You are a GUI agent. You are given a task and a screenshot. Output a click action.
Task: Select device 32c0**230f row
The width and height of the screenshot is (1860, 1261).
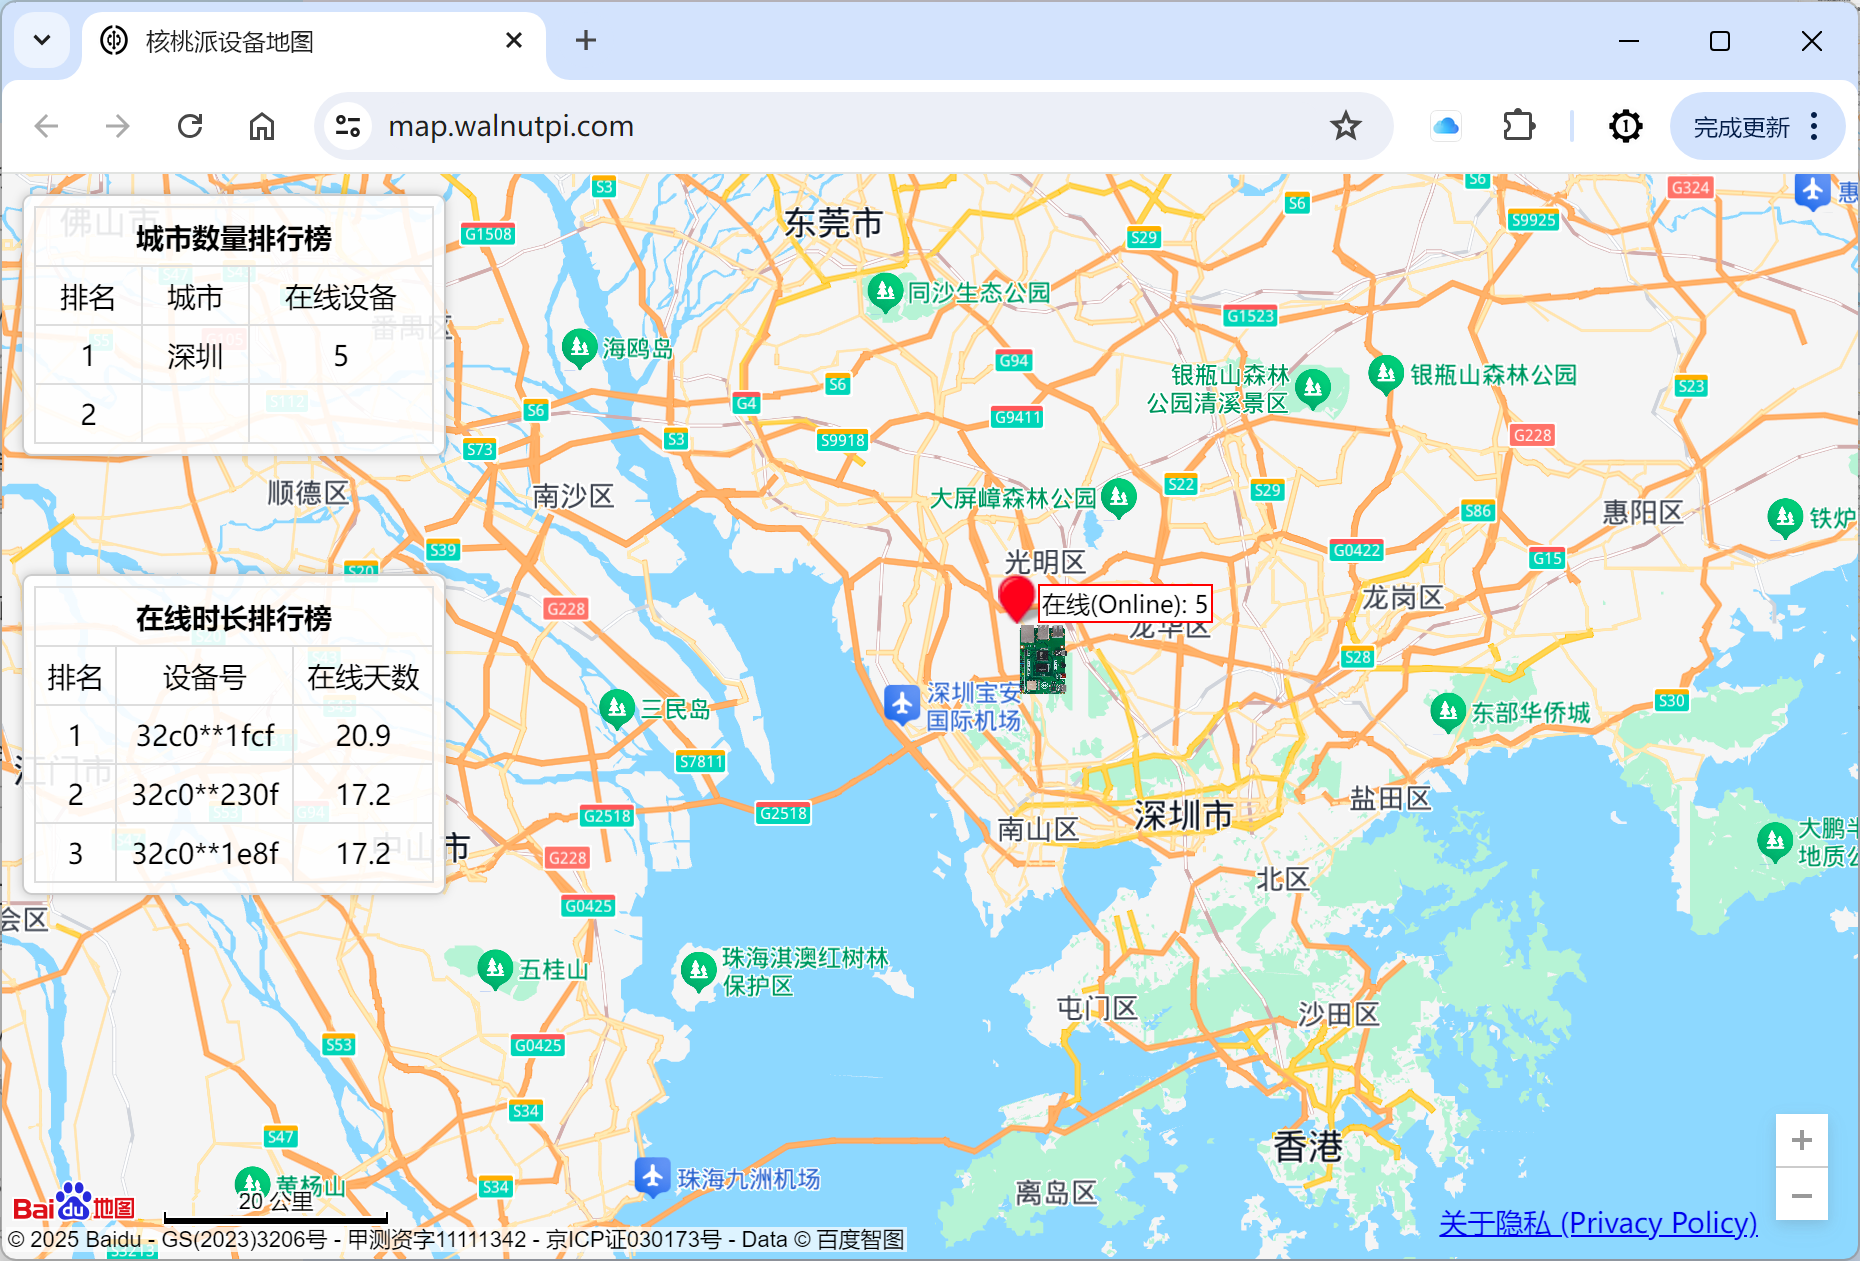(x=234, y=794)
